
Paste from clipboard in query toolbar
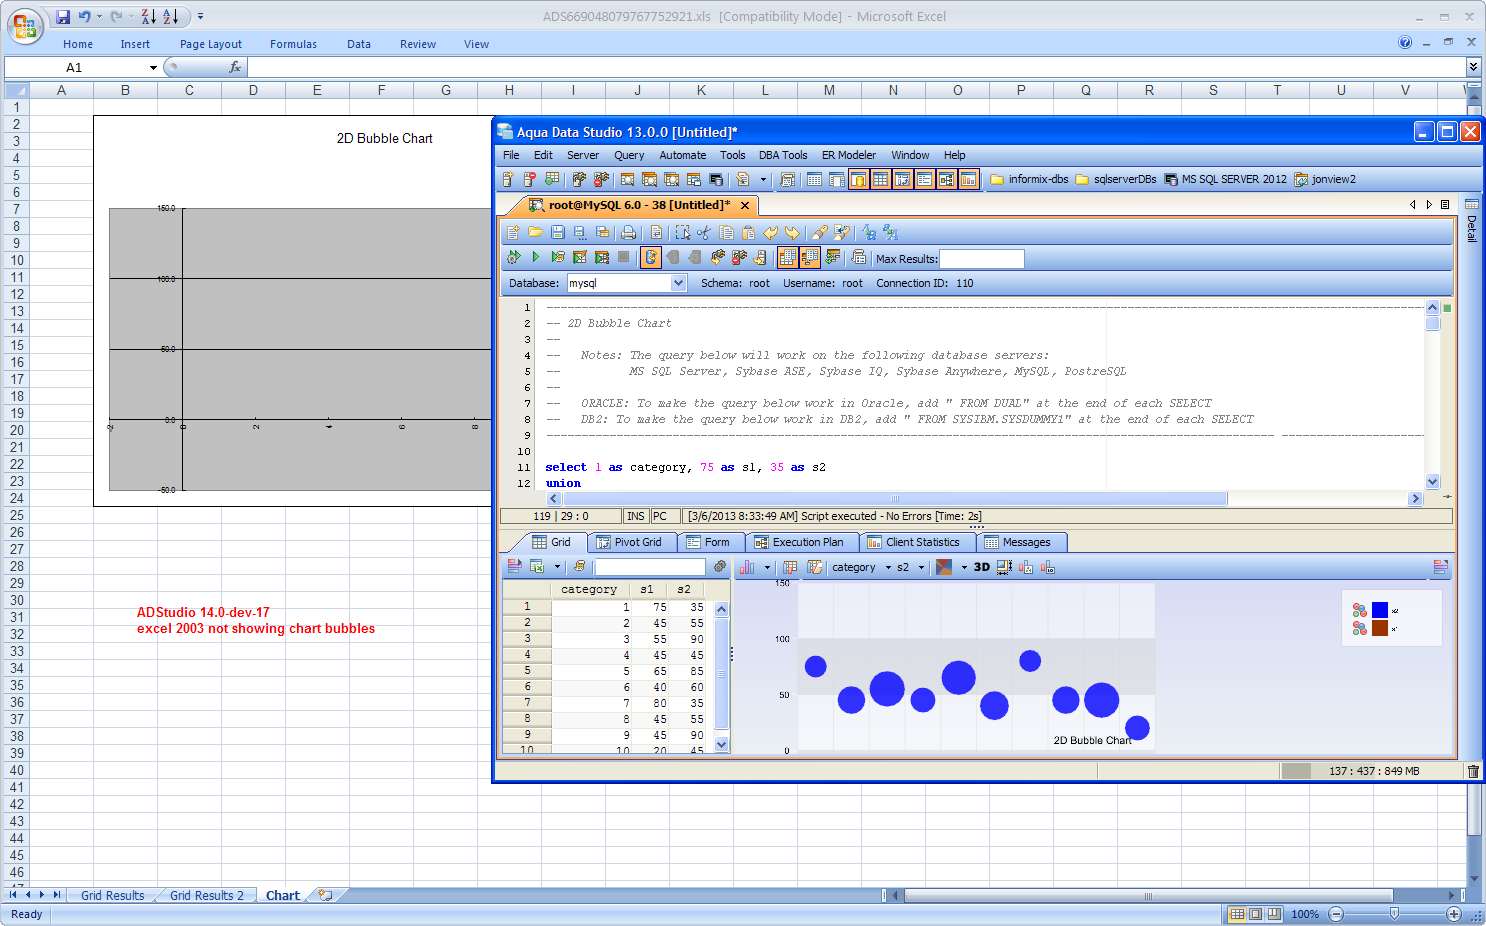click(x=748, y=232)
